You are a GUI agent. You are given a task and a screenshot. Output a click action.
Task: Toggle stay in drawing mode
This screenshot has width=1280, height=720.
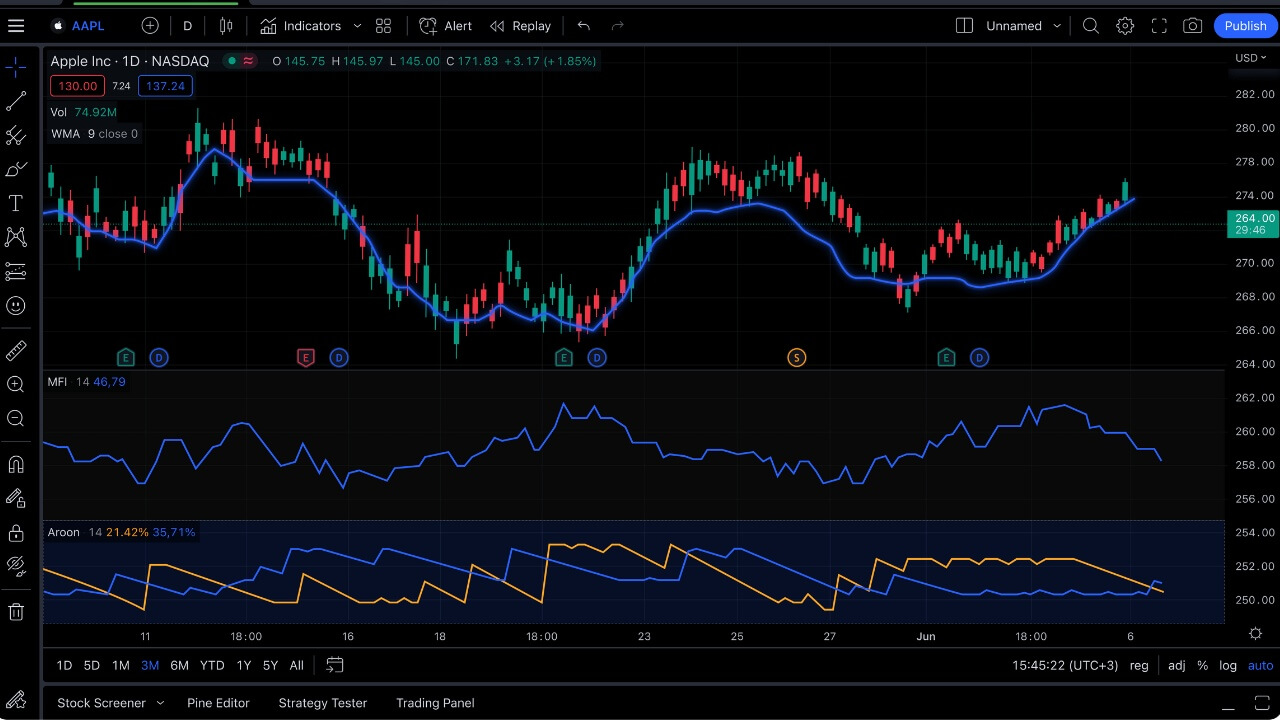(x=16, y=498)
